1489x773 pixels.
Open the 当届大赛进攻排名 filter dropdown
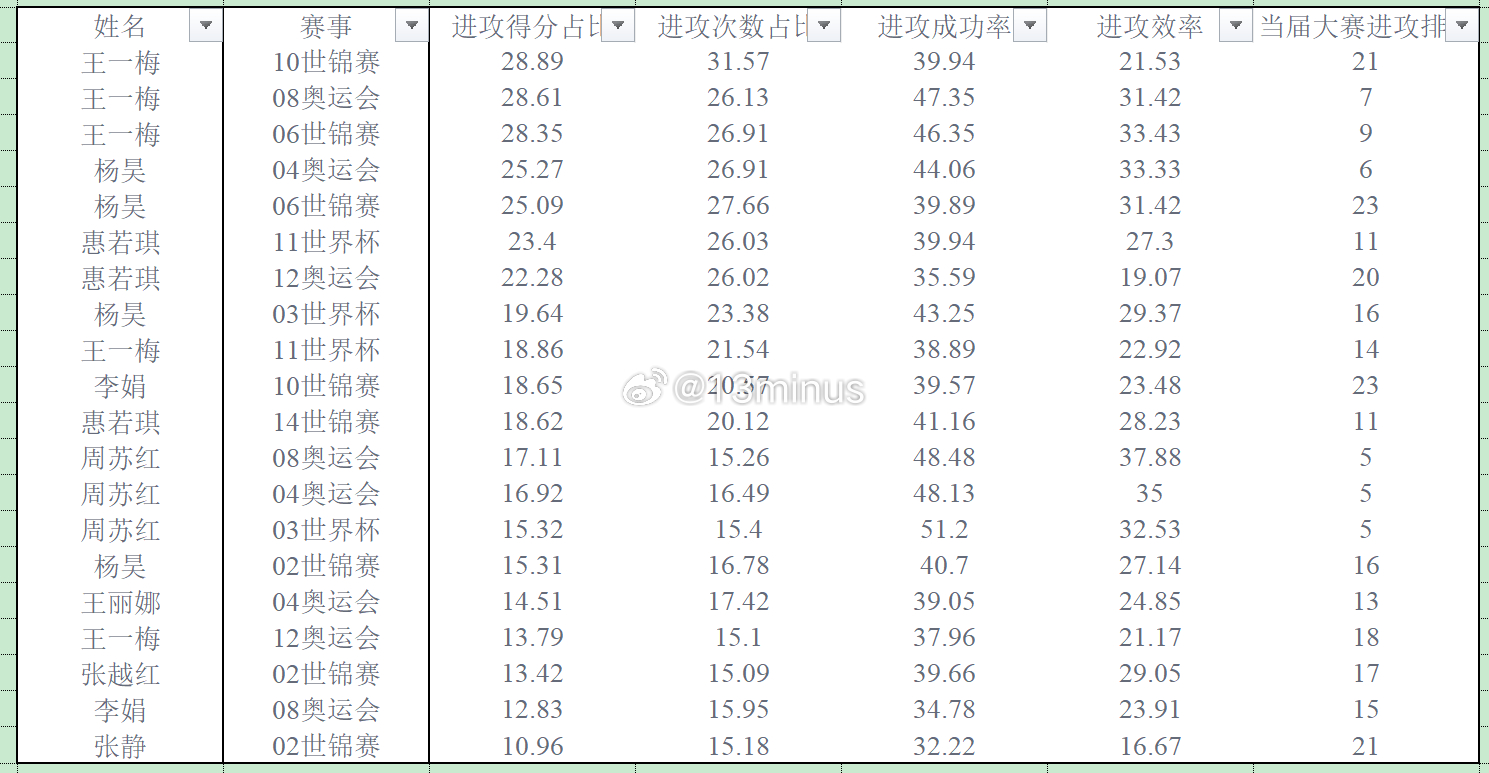(1462, 27)
